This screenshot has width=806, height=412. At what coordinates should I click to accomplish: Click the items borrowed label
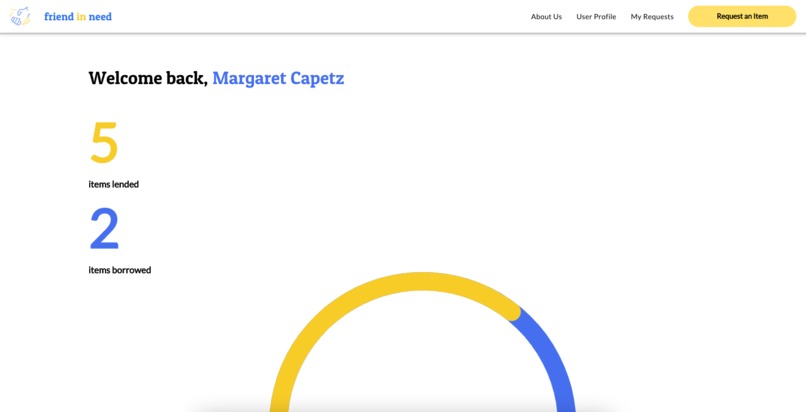(x=120, y=270)
